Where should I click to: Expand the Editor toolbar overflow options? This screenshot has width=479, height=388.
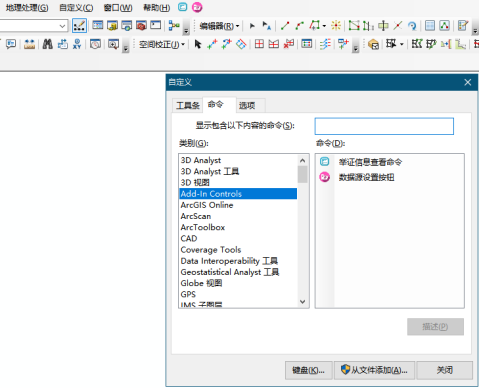tap(475, 27)
